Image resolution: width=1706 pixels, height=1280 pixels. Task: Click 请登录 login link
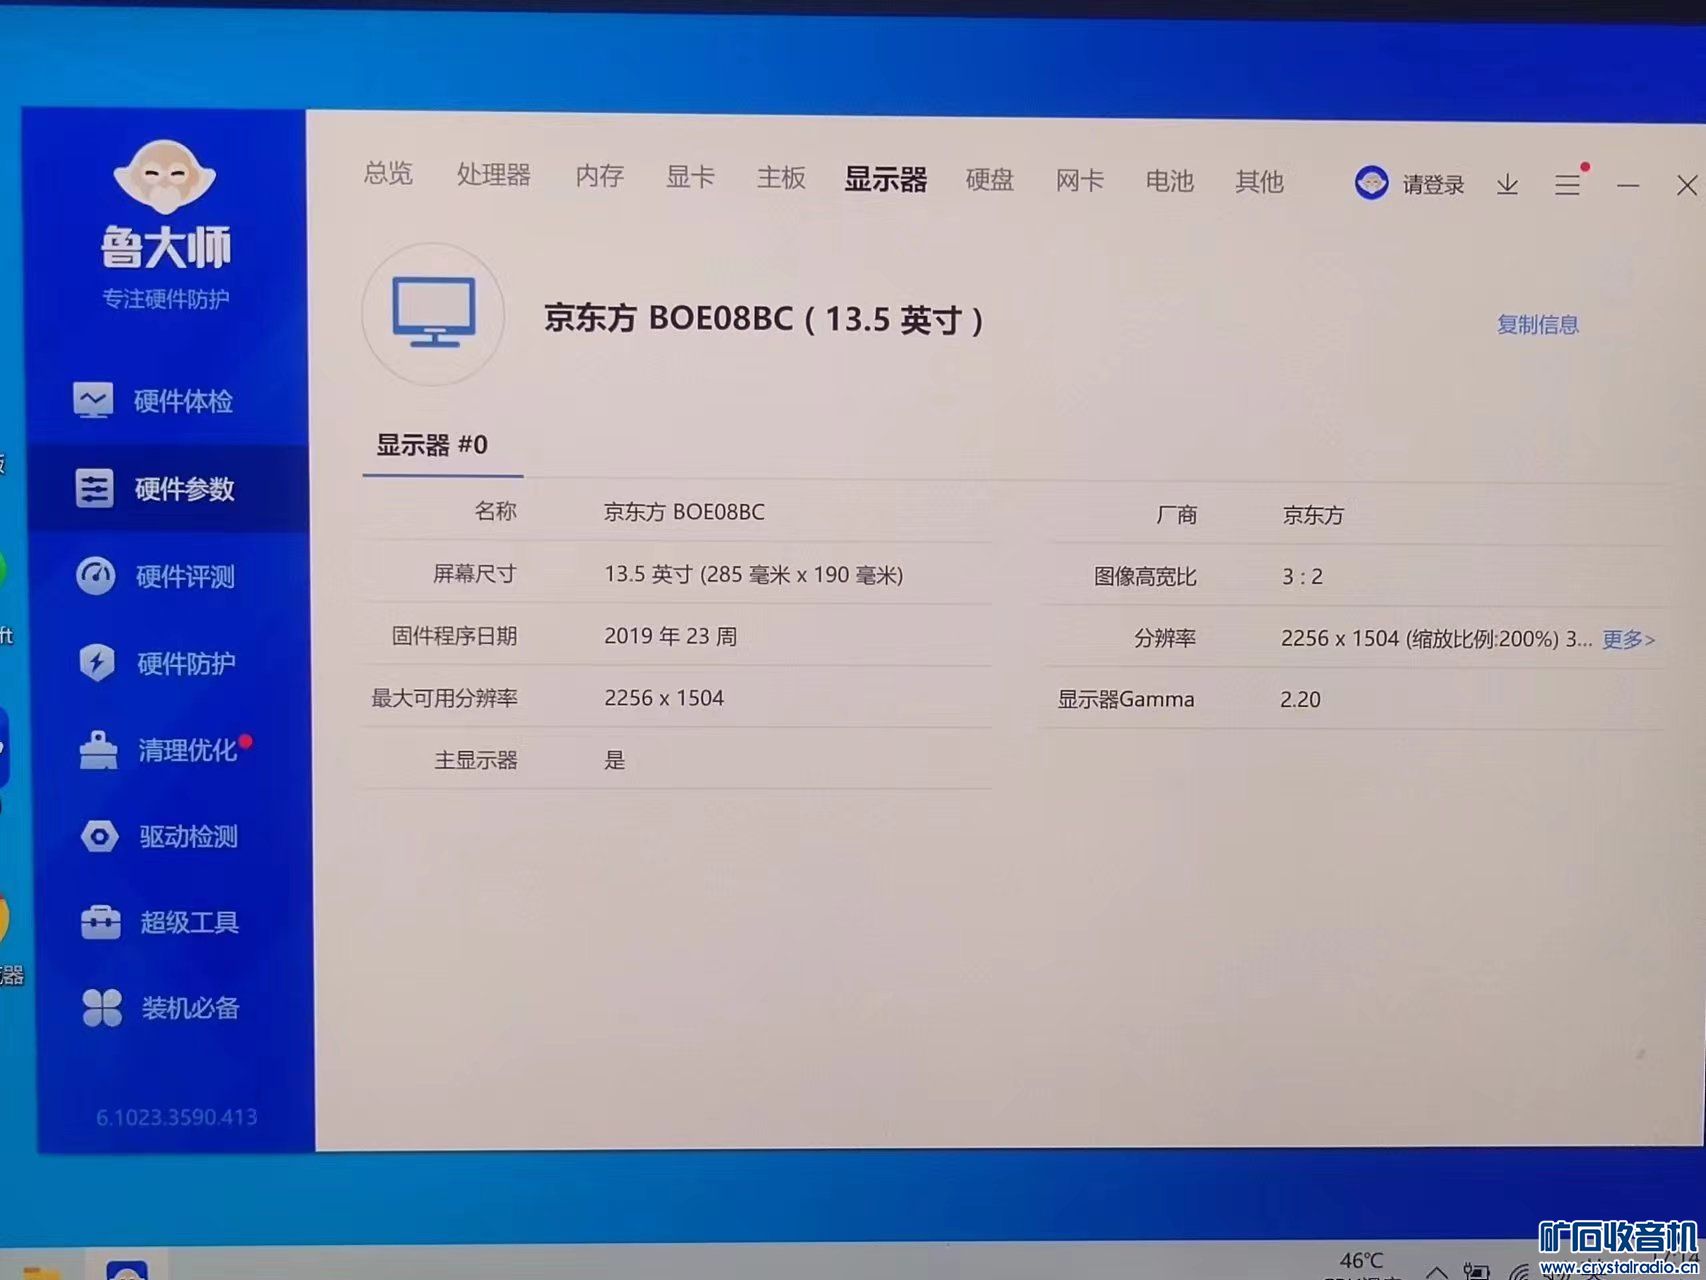[x=1433, y=185]
